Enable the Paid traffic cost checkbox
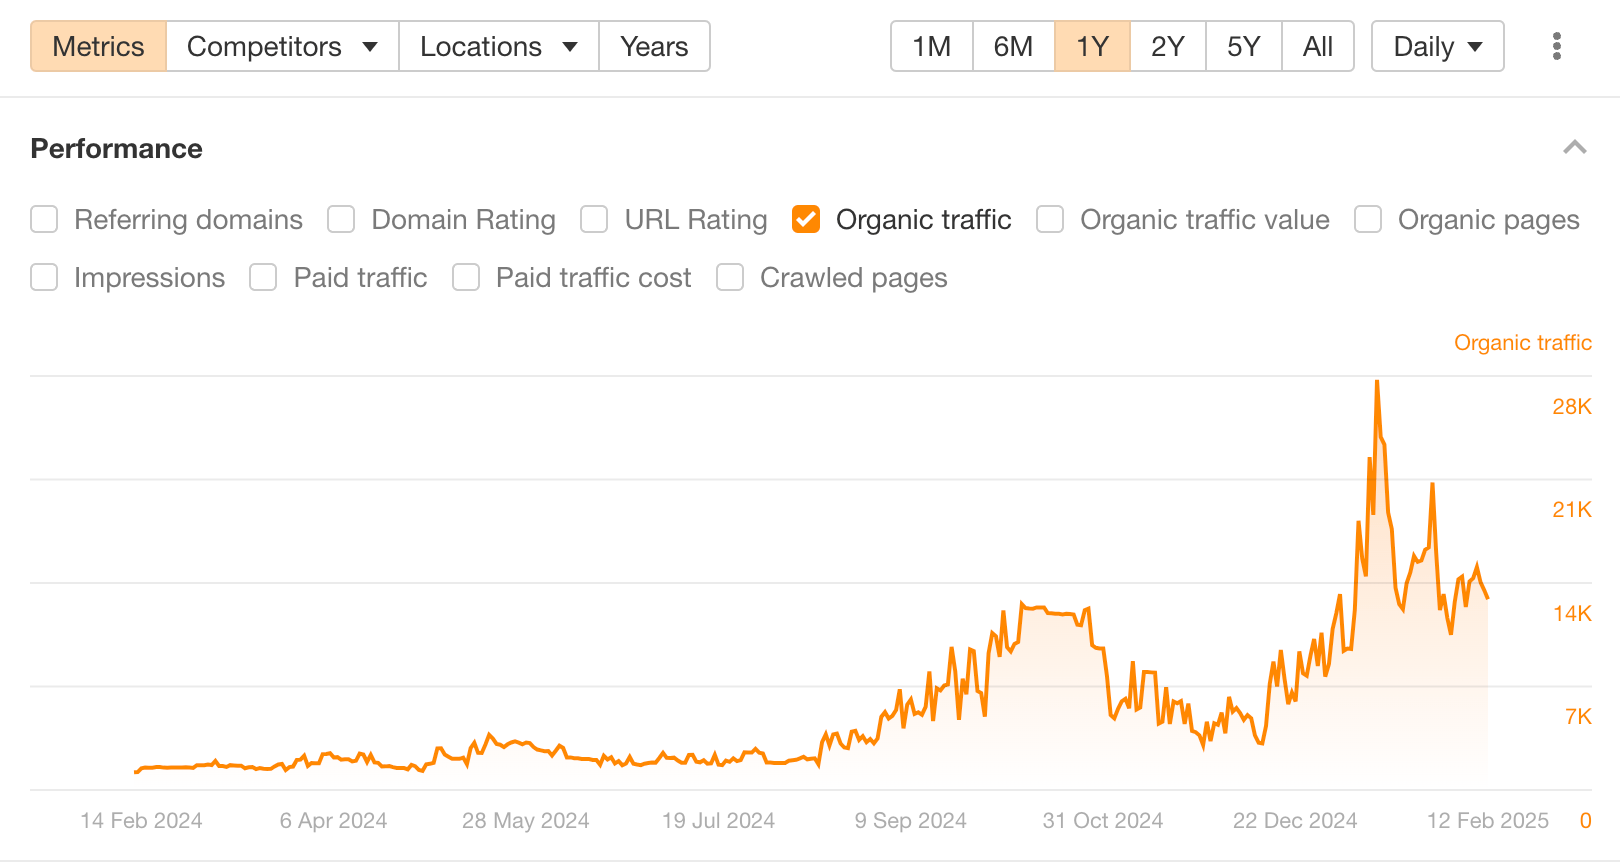The height and width of the screenshot is (862, 1620). tap(466, 277)
